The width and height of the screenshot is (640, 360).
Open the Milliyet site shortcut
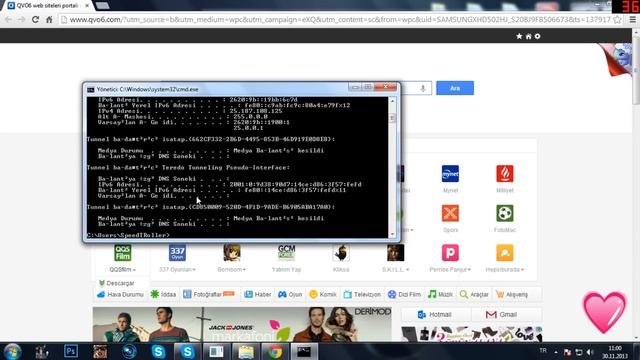[x=504, y=174]
